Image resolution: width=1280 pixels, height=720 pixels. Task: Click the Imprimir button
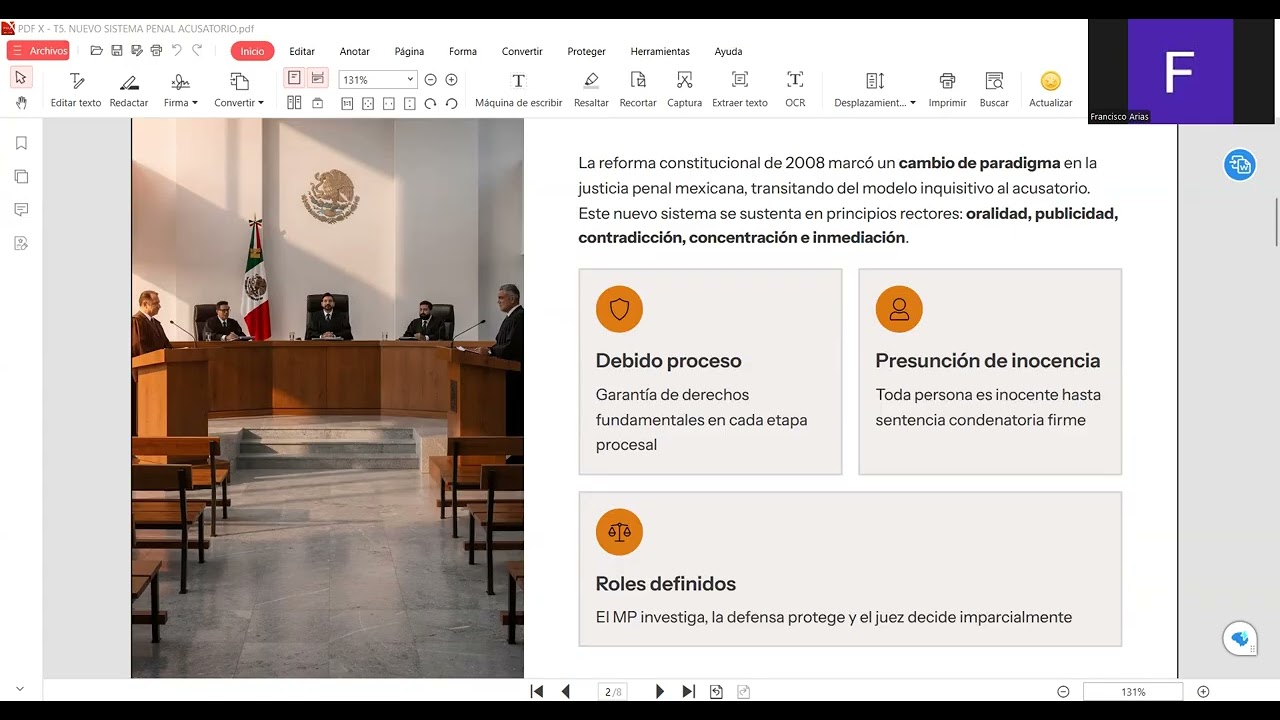[947, 90]
